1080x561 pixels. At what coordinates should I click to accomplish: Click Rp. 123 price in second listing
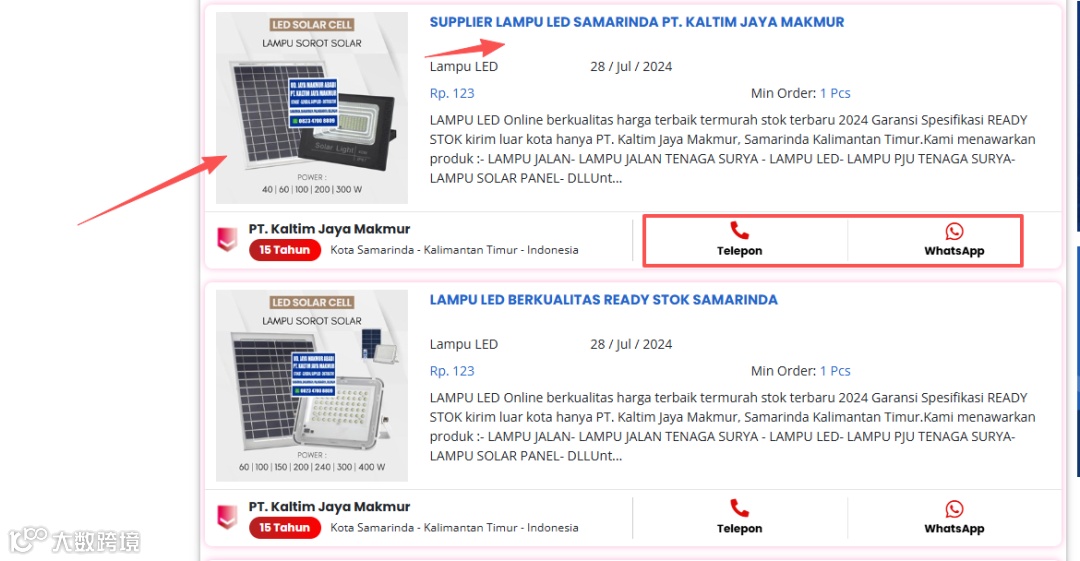[452, 371]
